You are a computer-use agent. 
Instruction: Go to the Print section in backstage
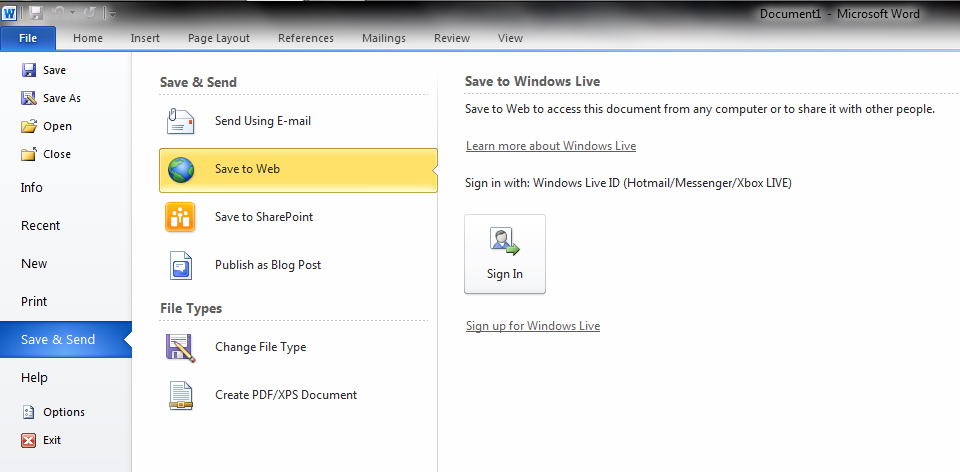34,301
